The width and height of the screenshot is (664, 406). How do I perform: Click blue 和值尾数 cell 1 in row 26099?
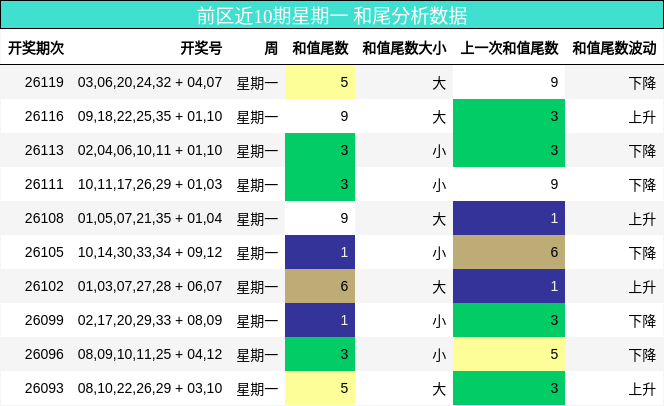pos(320,320)
